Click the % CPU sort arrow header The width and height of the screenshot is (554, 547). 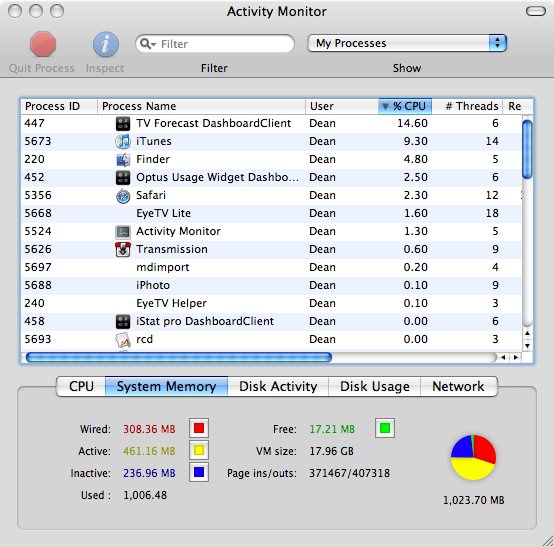click(x=405, y=106)
